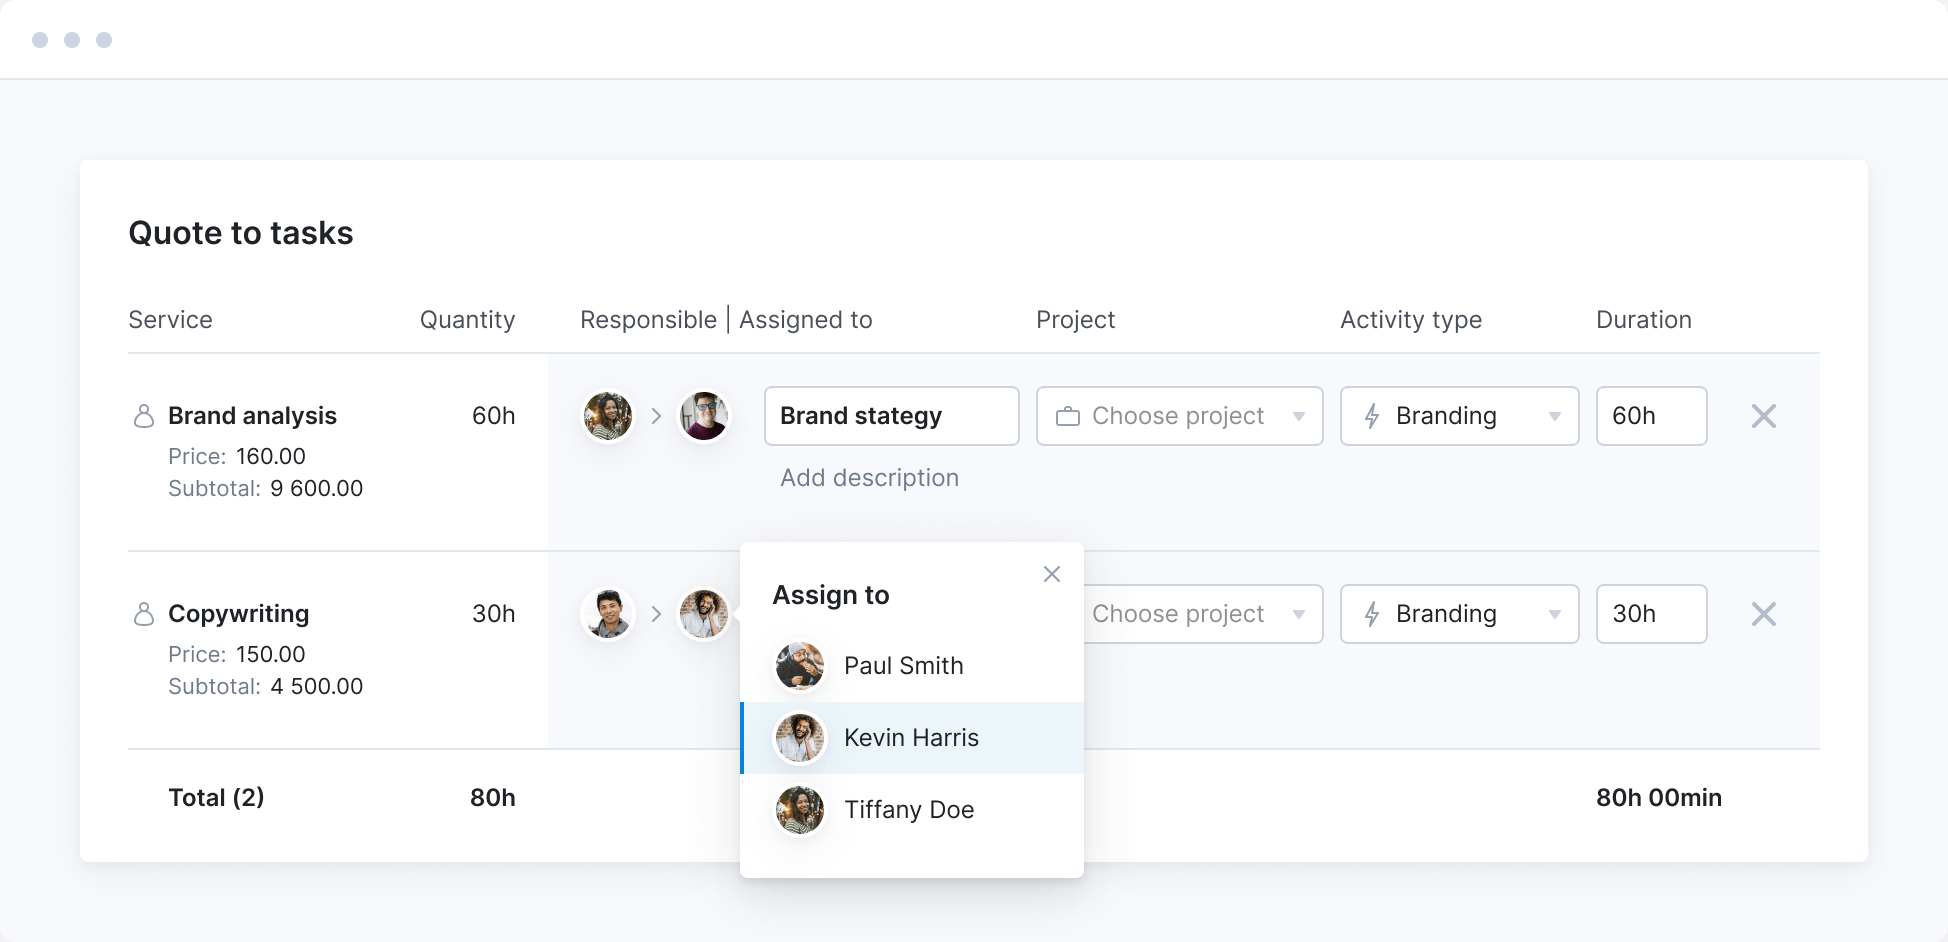The height and width of the screenshot is (942, 1948).
Task: Expand Branding activity type for Brand analysis
Action: (x=1459, y=416)
